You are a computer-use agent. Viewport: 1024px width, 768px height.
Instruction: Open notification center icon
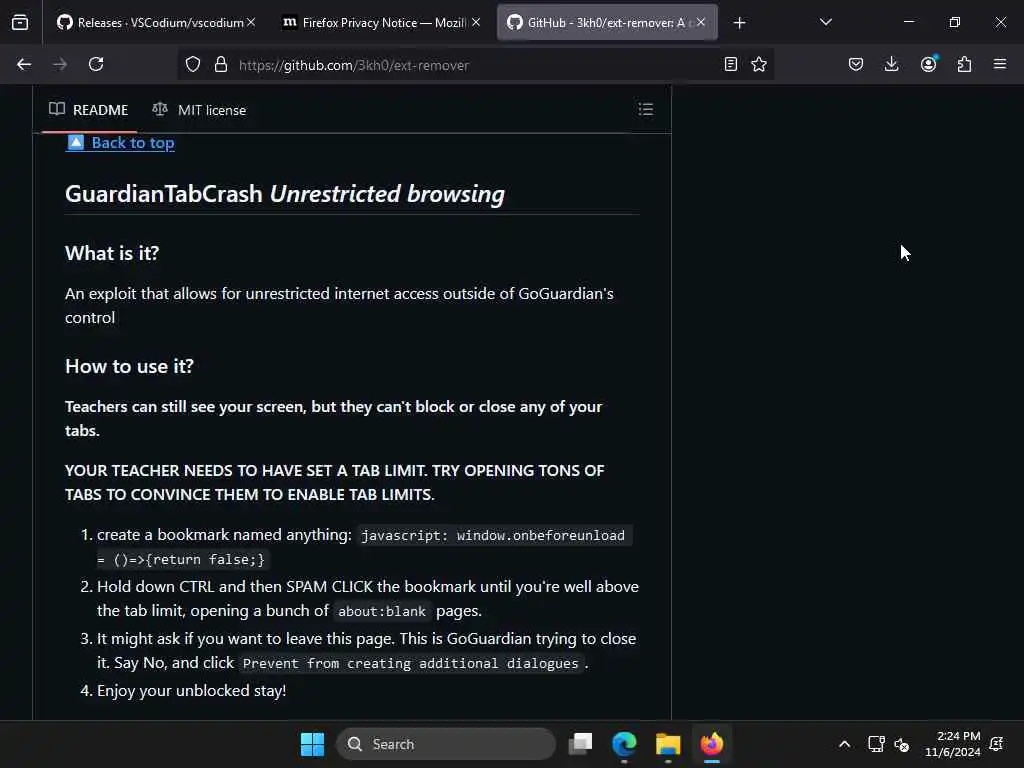coord(997,744)
